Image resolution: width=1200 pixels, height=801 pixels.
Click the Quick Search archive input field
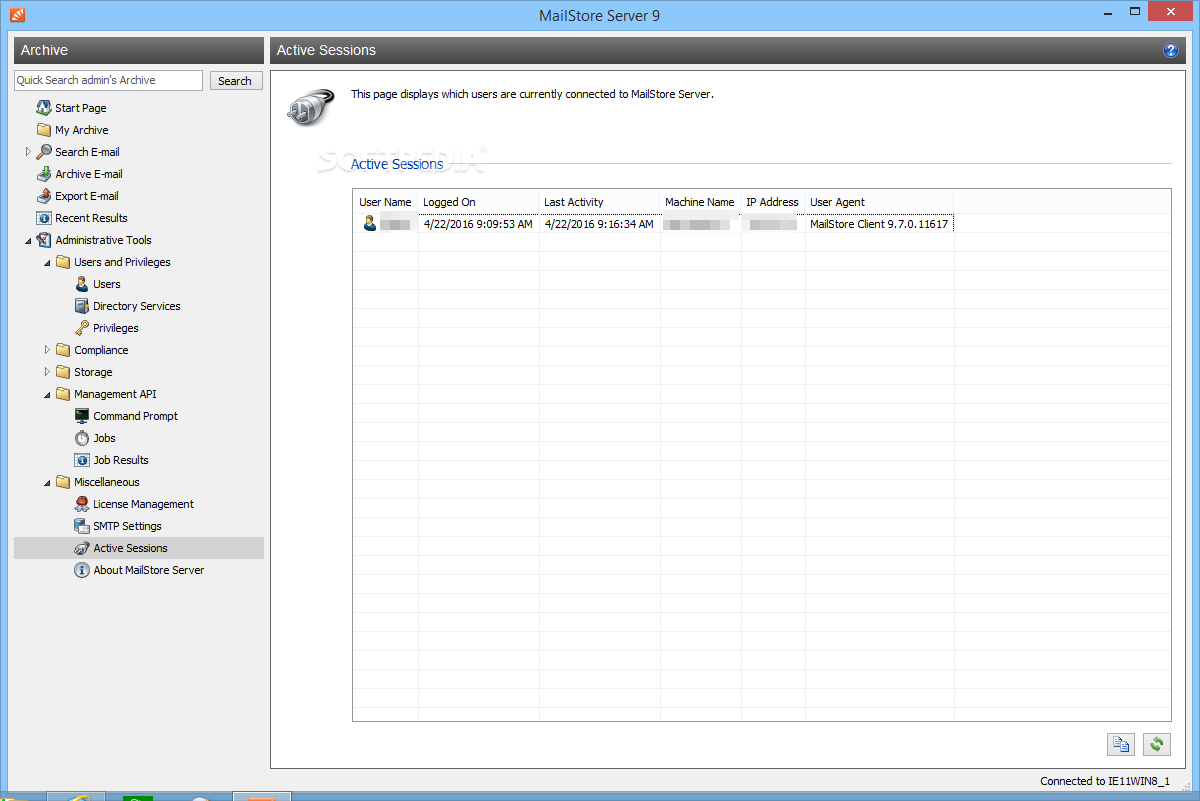[x=108, y=80]
